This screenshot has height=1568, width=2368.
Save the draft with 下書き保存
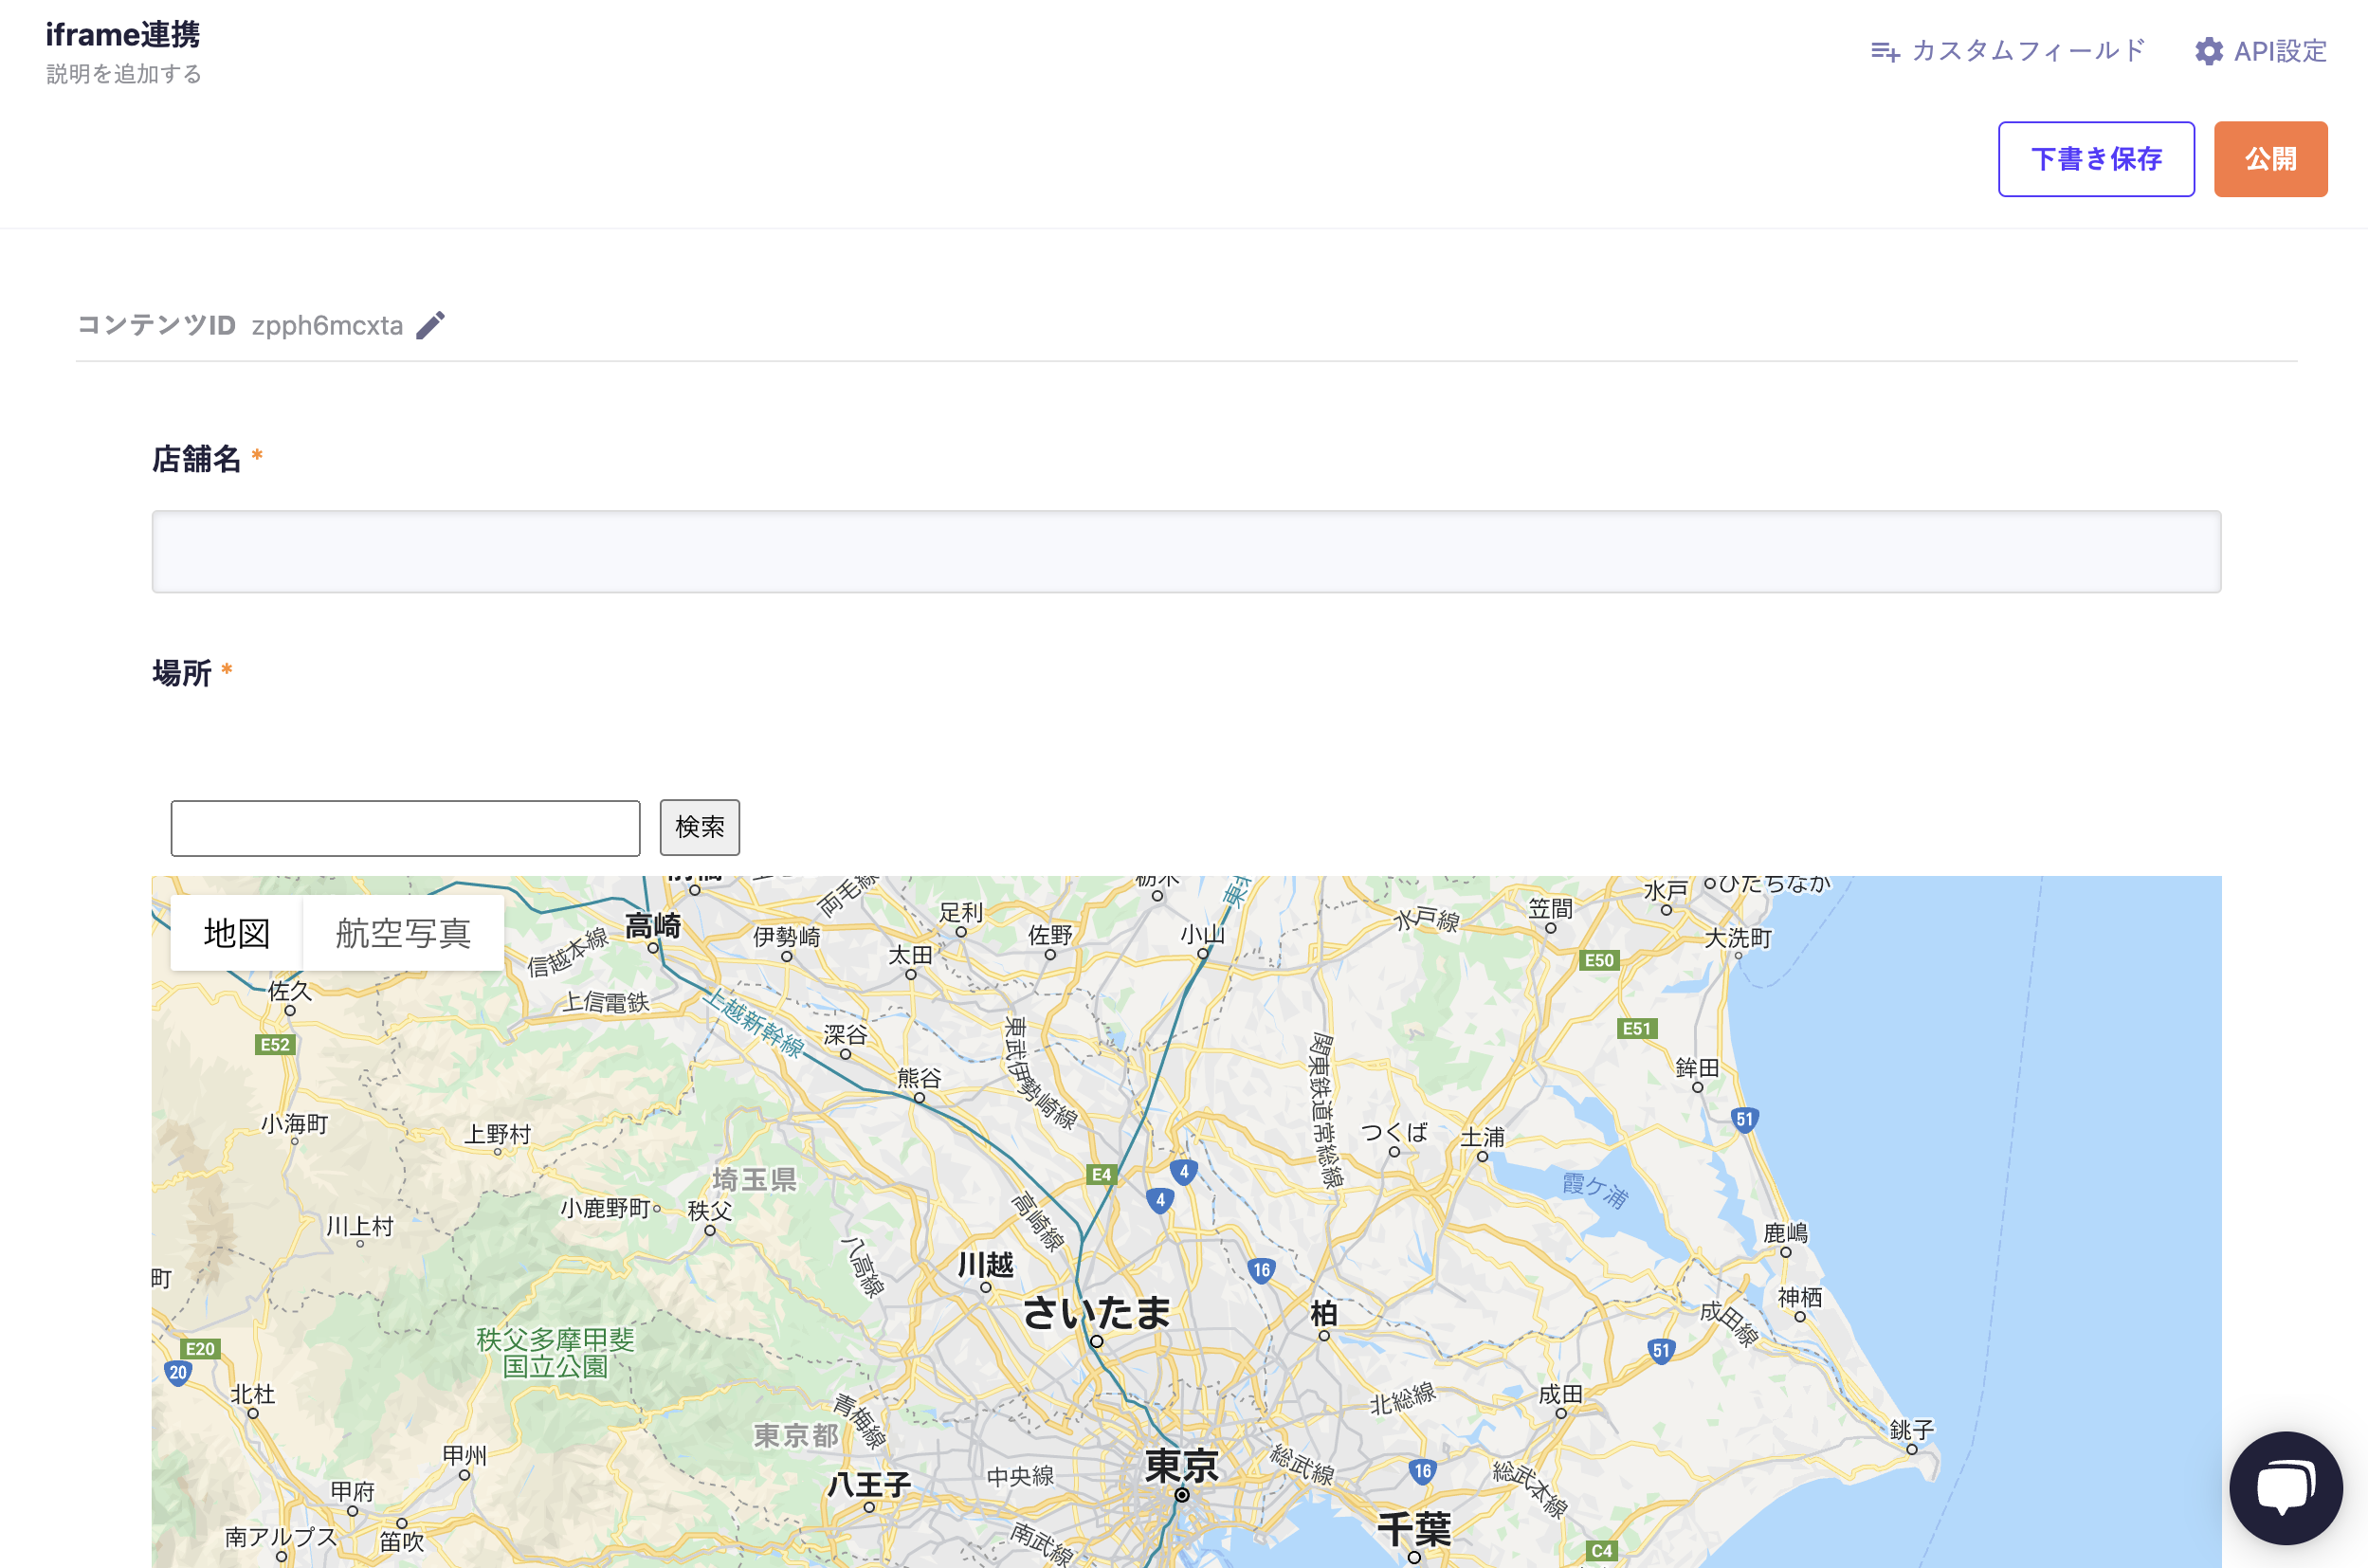click(x=2096, y=158)
